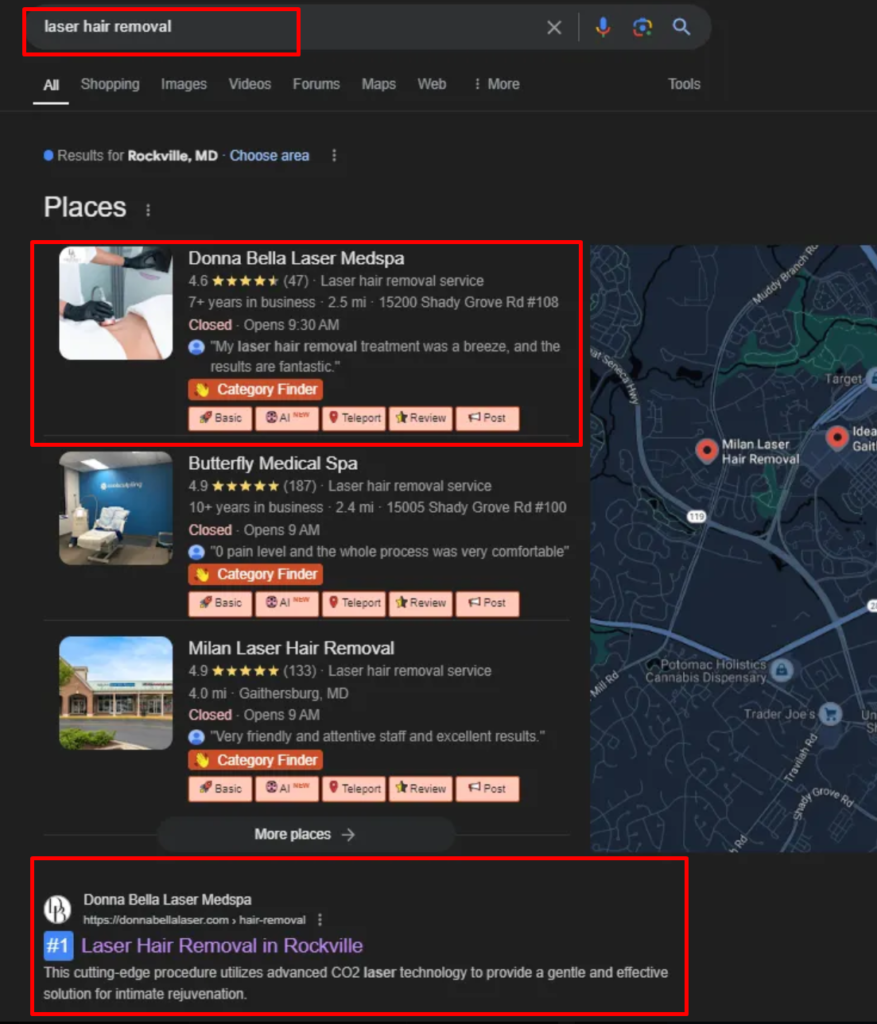
Task: Click the AI button for Butterfly Medical Spa
Action: [x=287, y=603]
